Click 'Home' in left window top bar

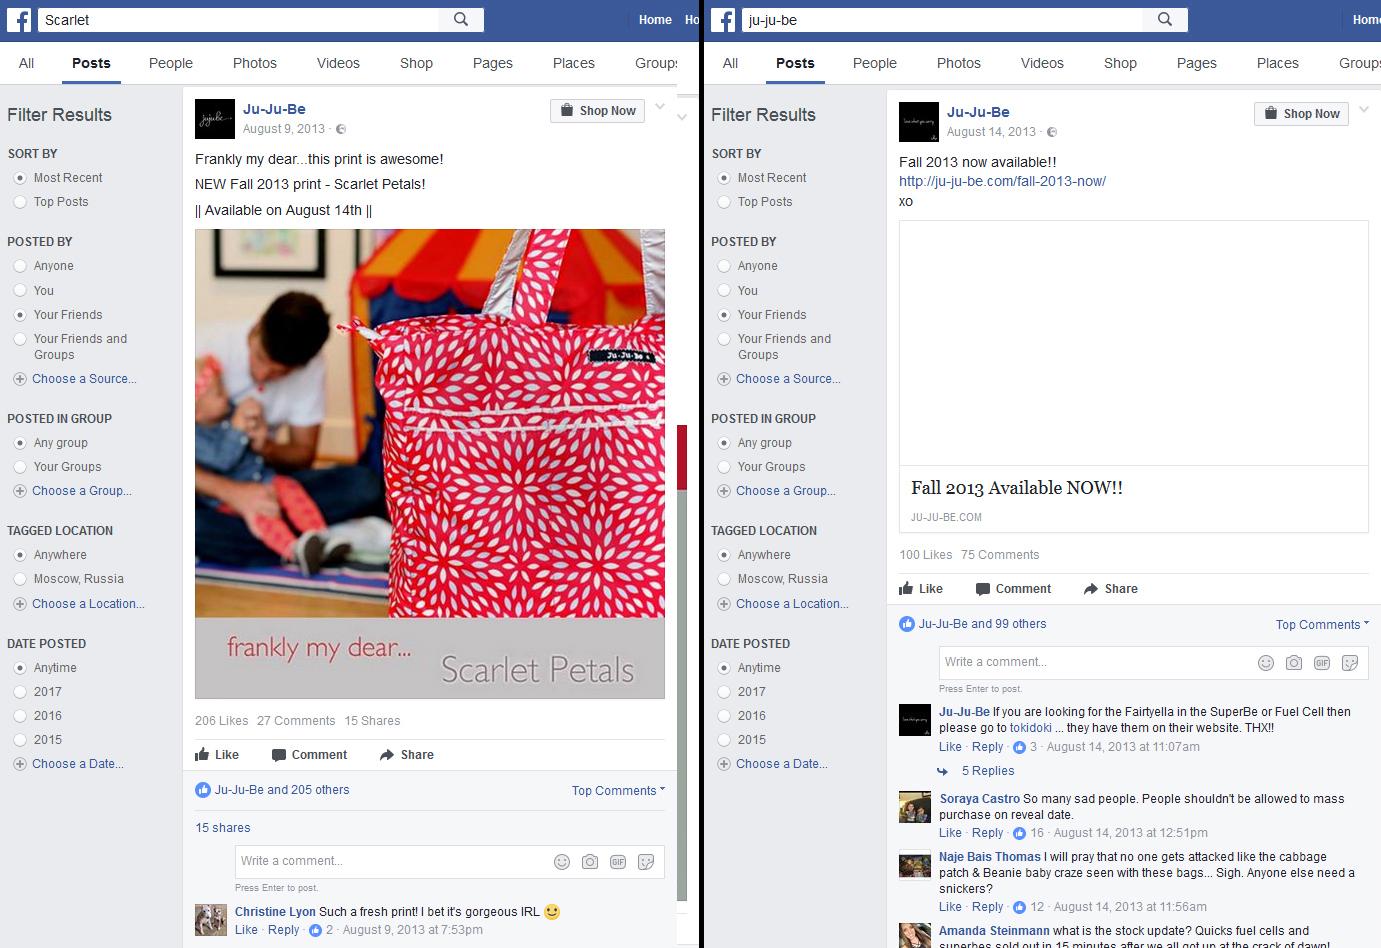[x=656, y=20]
